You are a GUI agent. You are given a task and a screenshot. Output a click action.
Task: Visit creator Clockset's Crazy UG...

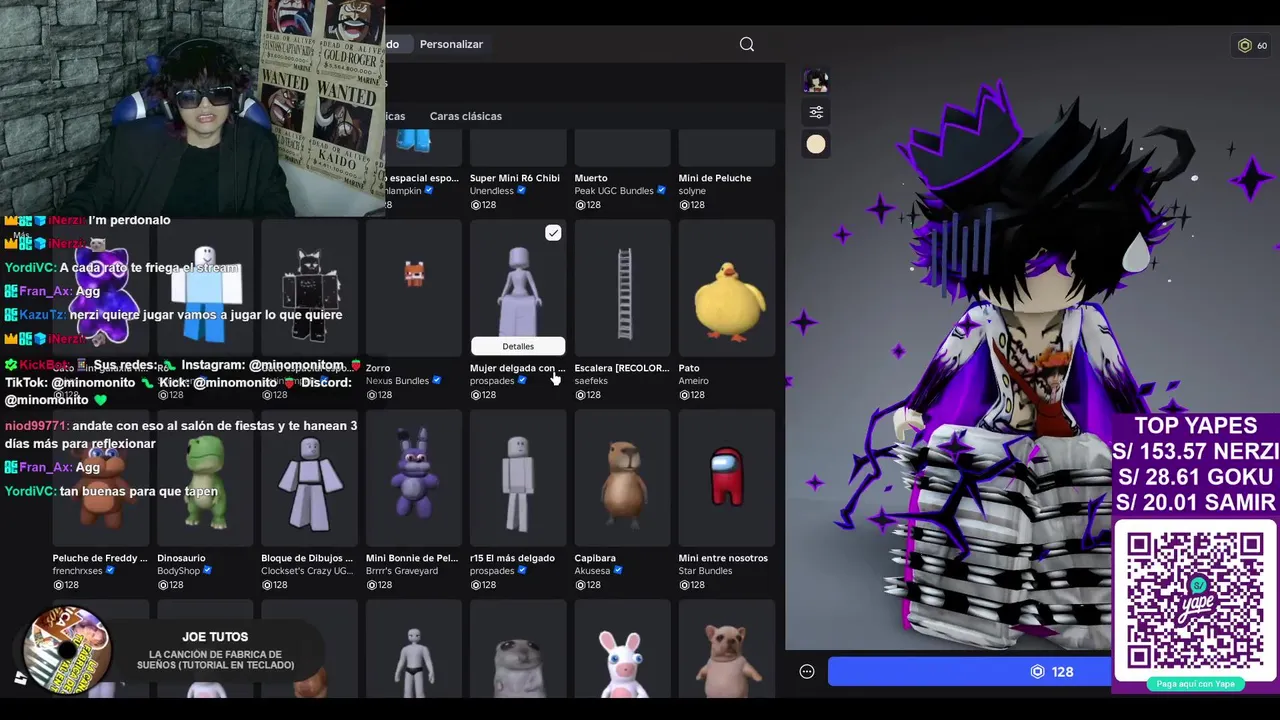307,571
